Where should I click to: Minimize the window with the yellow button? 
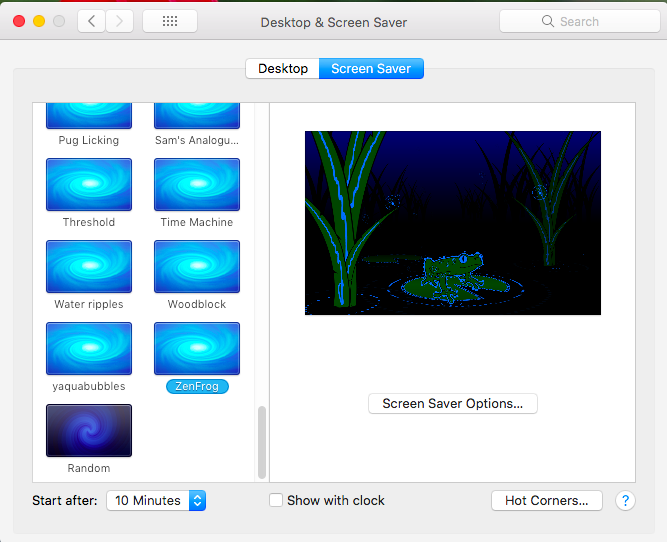click(x=39, y=21)
